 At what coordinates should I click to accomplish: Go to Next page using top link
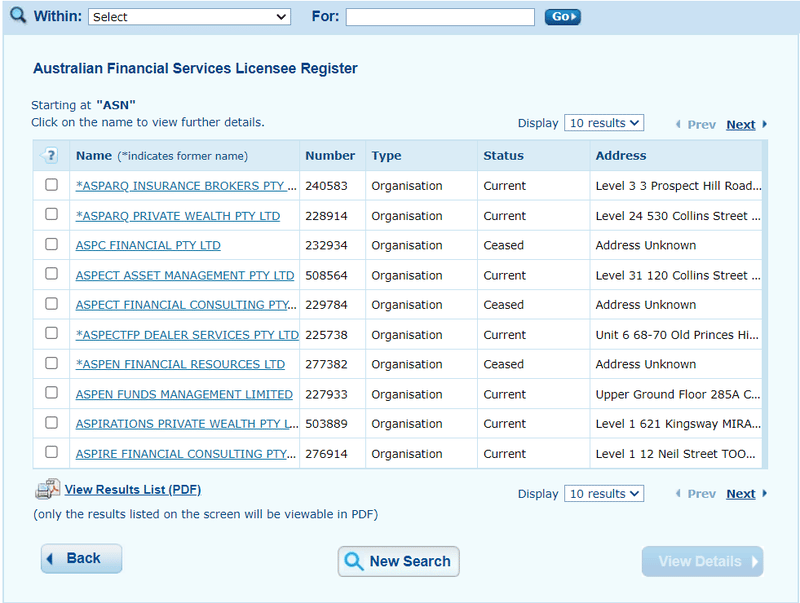pos(740,124)
